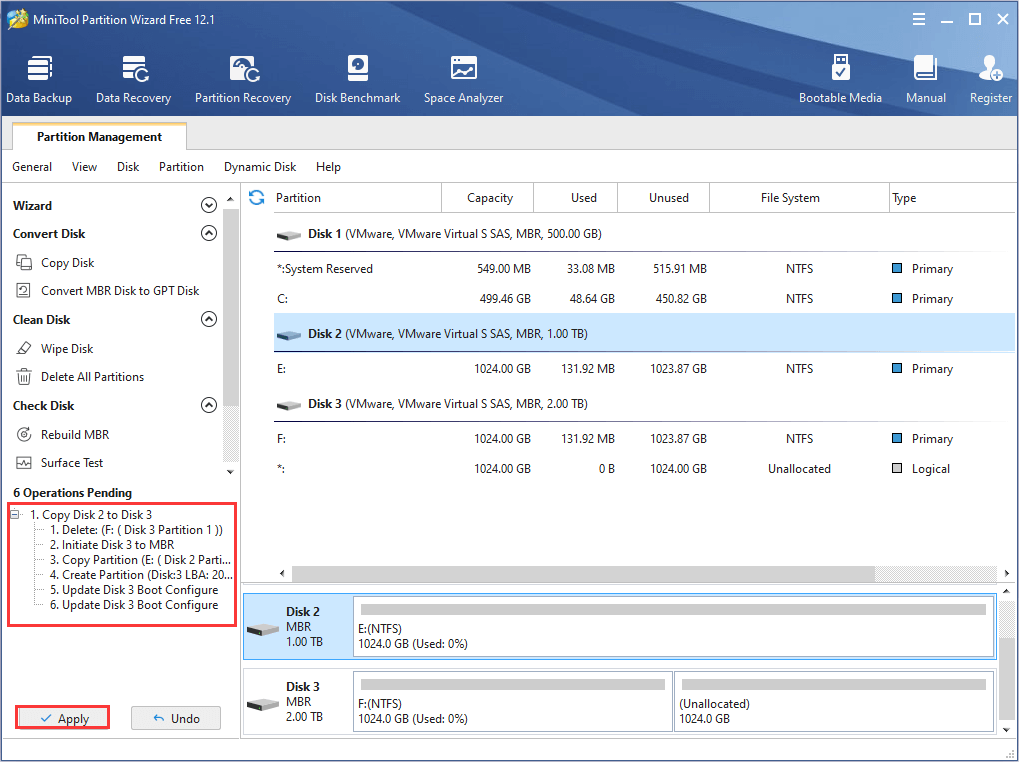Select the Disk 2 header row
Viewport: 1019px width, 762px height.
643,334
